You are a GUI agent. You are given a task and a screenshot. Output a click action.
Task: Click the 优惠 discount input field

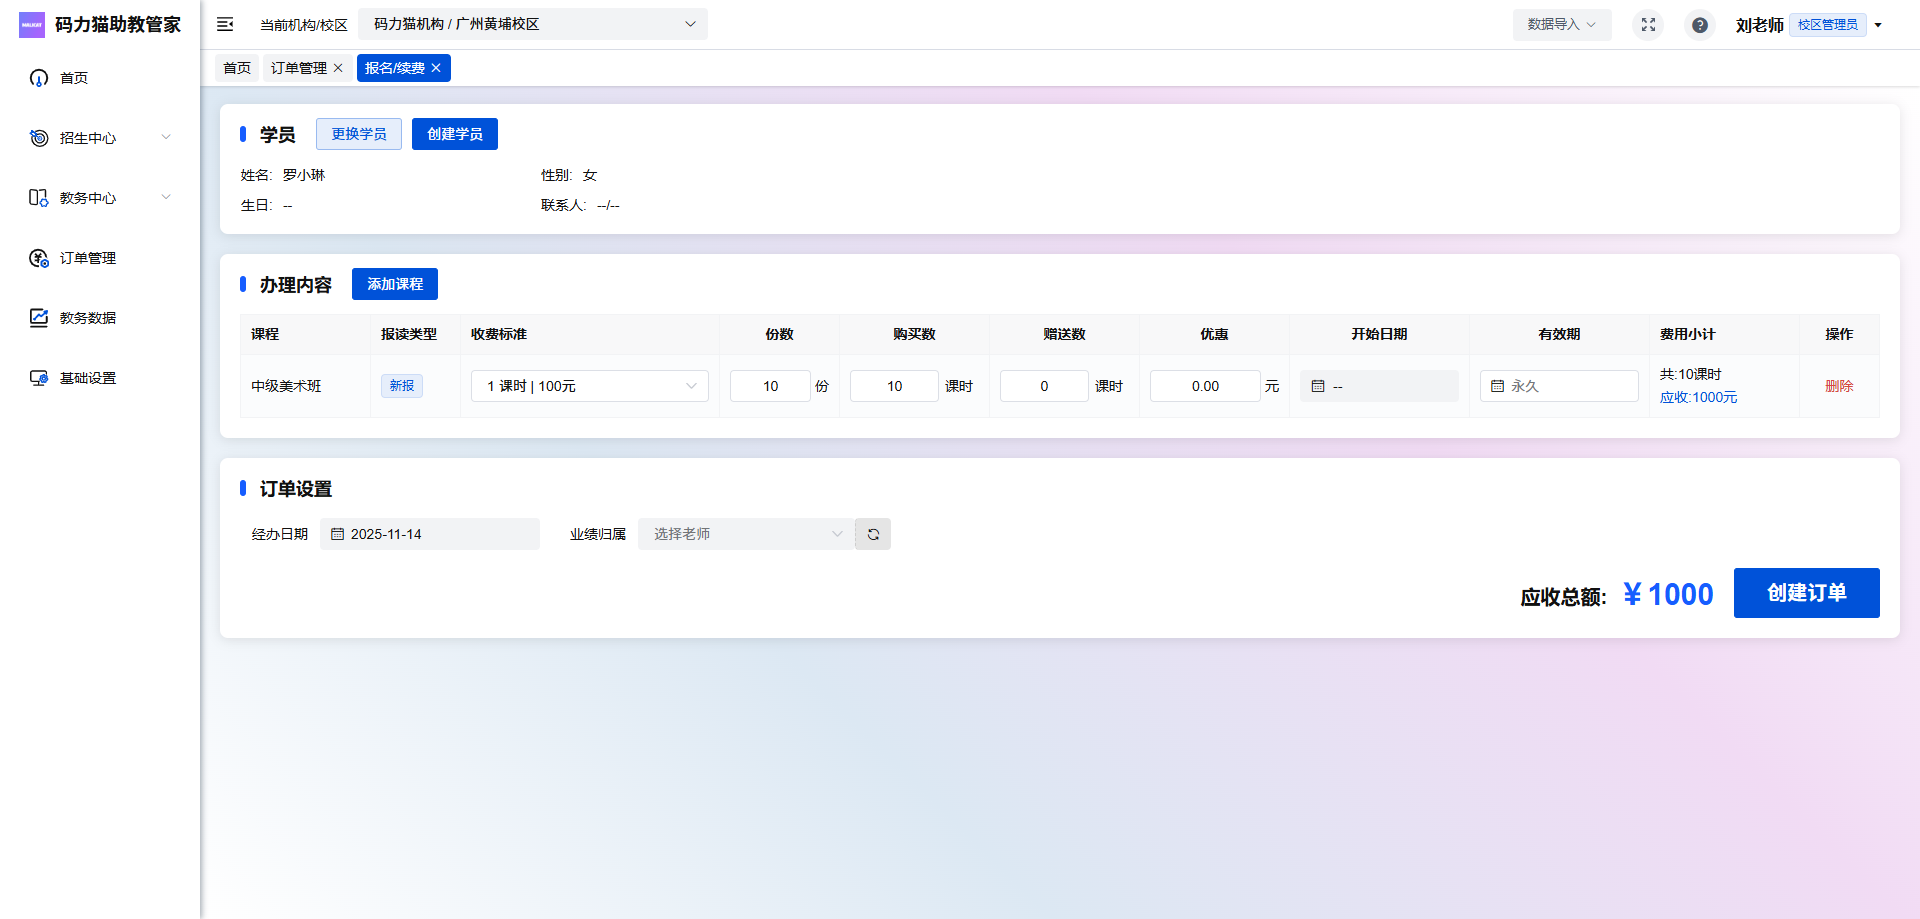coord(1204,386)
